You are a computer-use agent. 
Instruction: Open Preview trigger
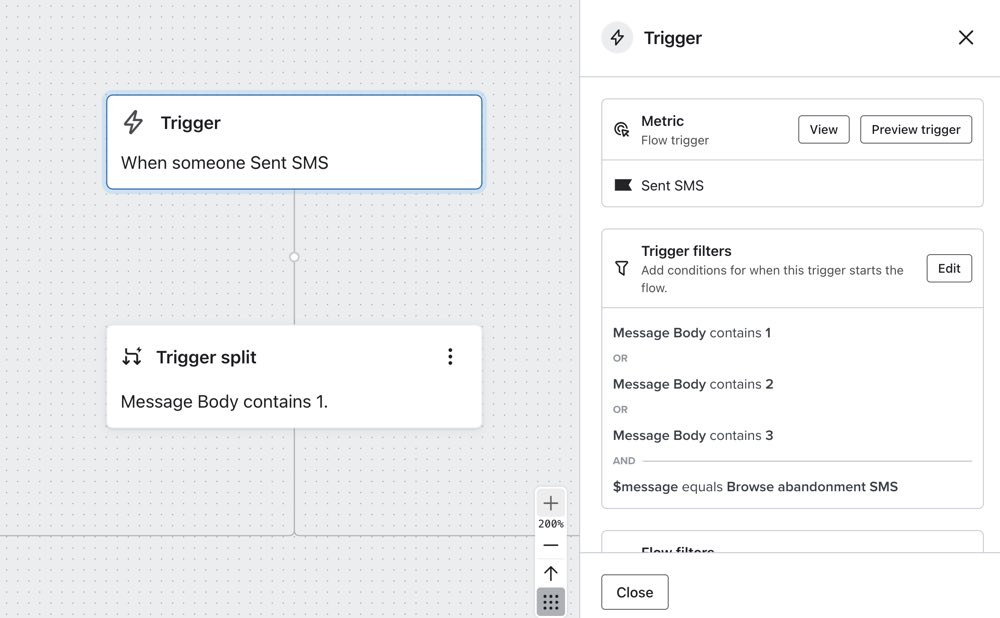[x=915, y=129]
